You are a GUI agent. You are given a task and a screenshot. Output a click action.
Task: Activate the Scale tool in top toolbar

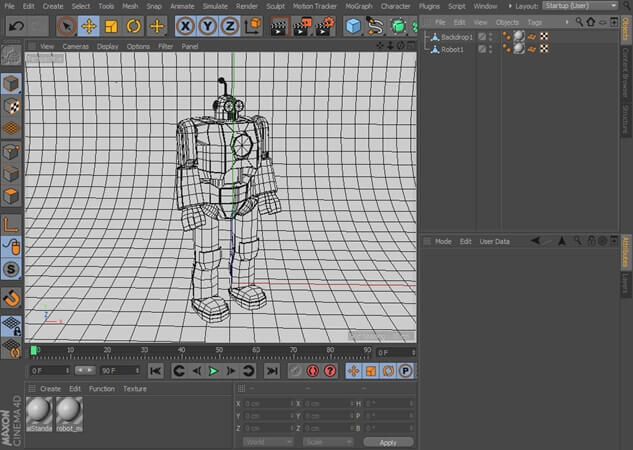click(111, 26)
